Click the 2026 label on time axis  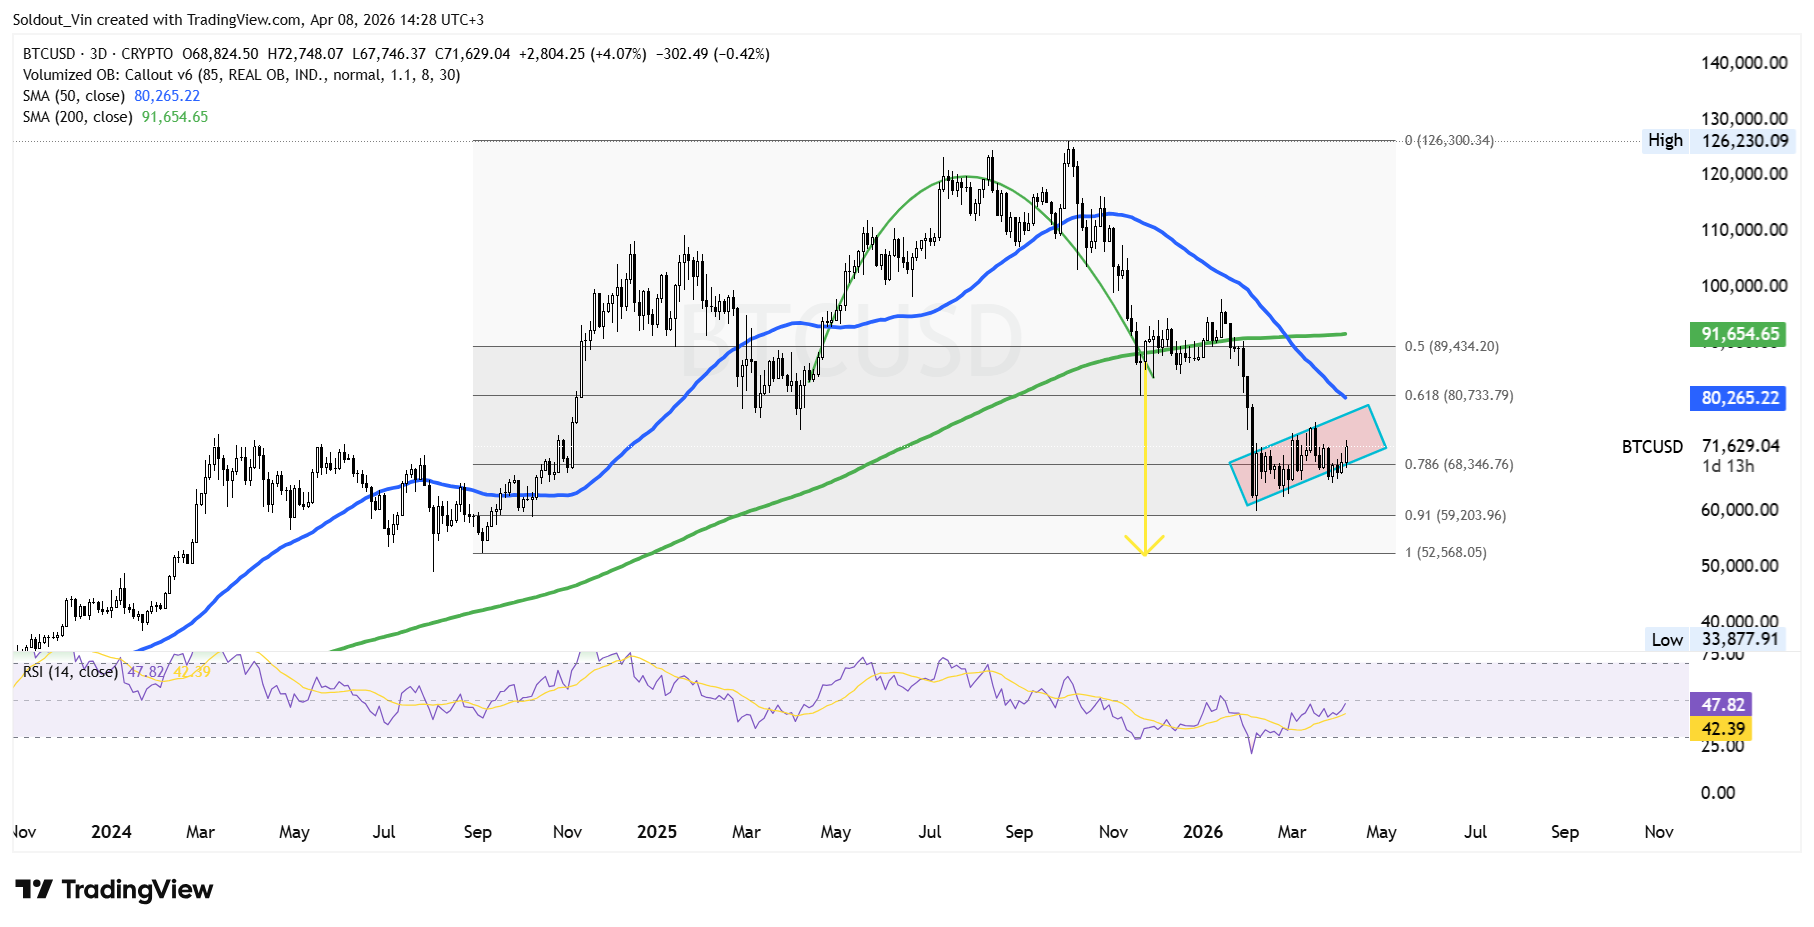point(1202,832)
